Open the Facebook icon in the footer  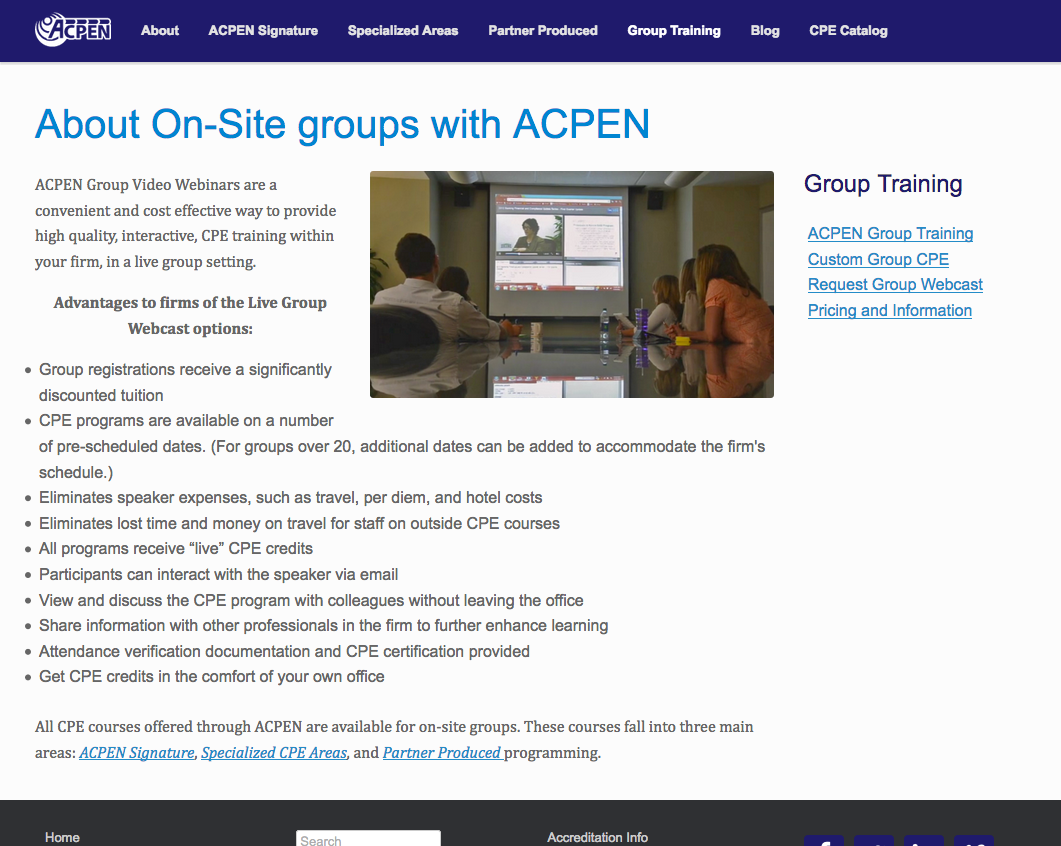(x=823, y=840)
